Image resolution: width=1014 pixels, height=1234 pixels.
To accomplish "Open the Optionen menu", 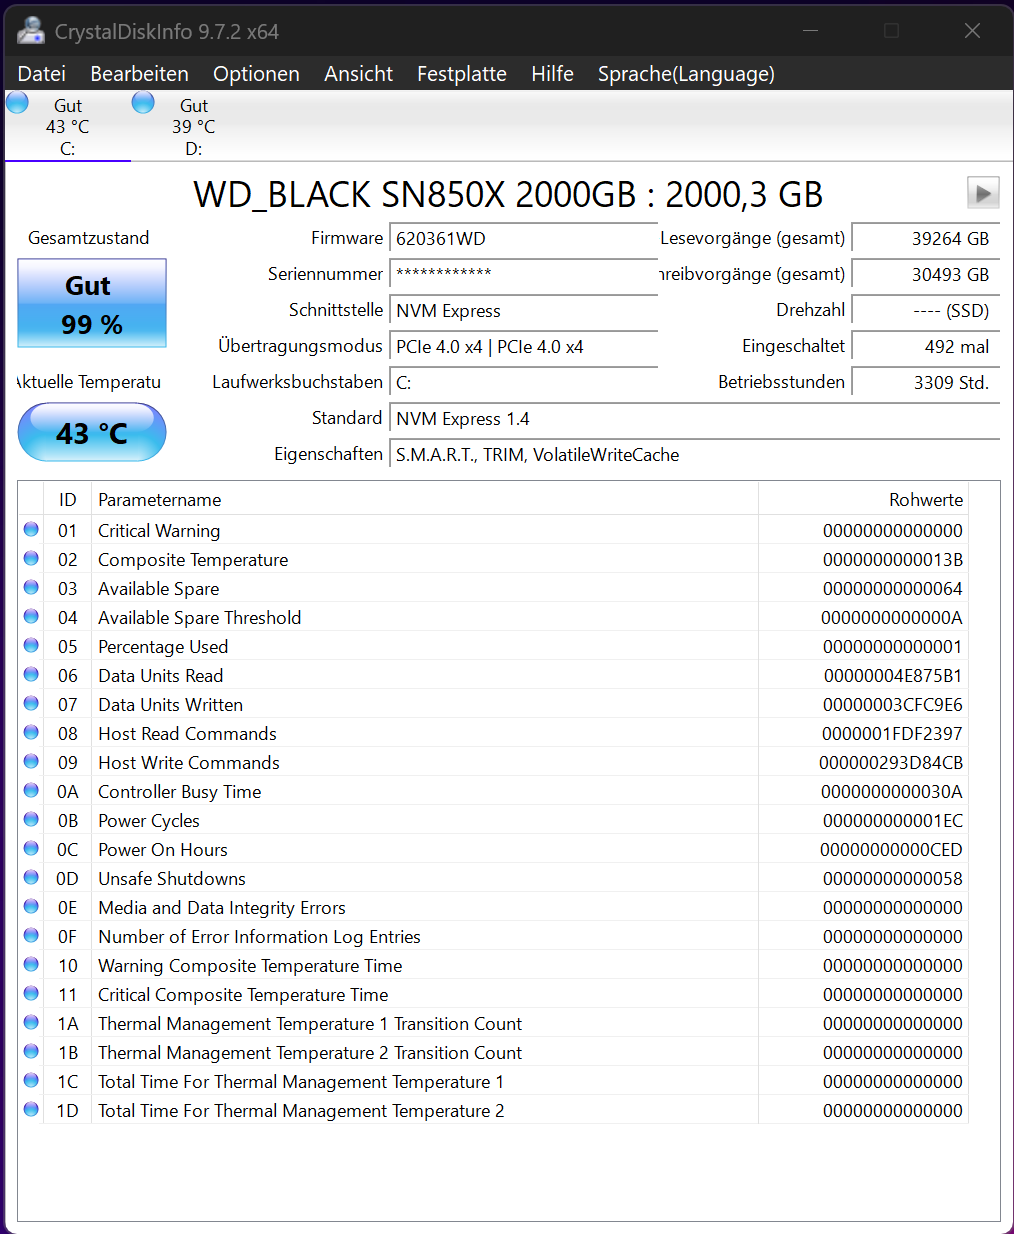I will pos(256,73).
